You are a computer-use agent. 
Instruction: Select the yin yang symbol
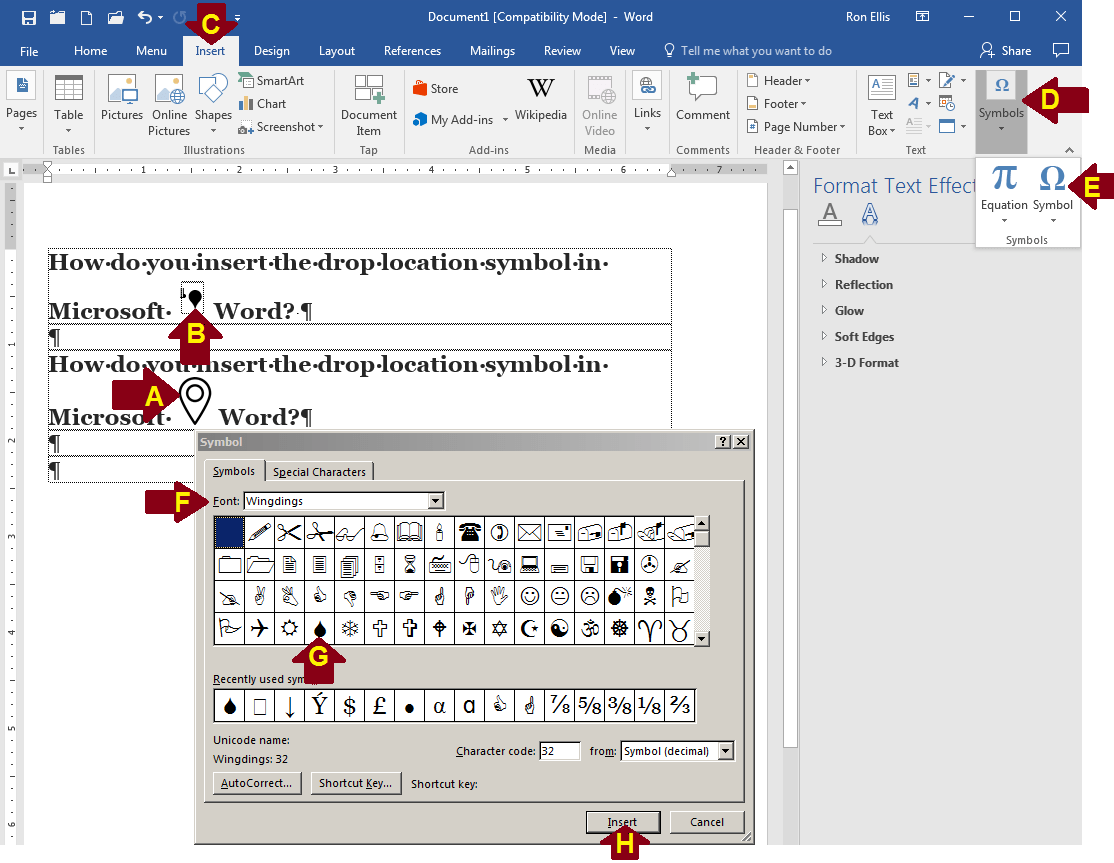(559, 629)
